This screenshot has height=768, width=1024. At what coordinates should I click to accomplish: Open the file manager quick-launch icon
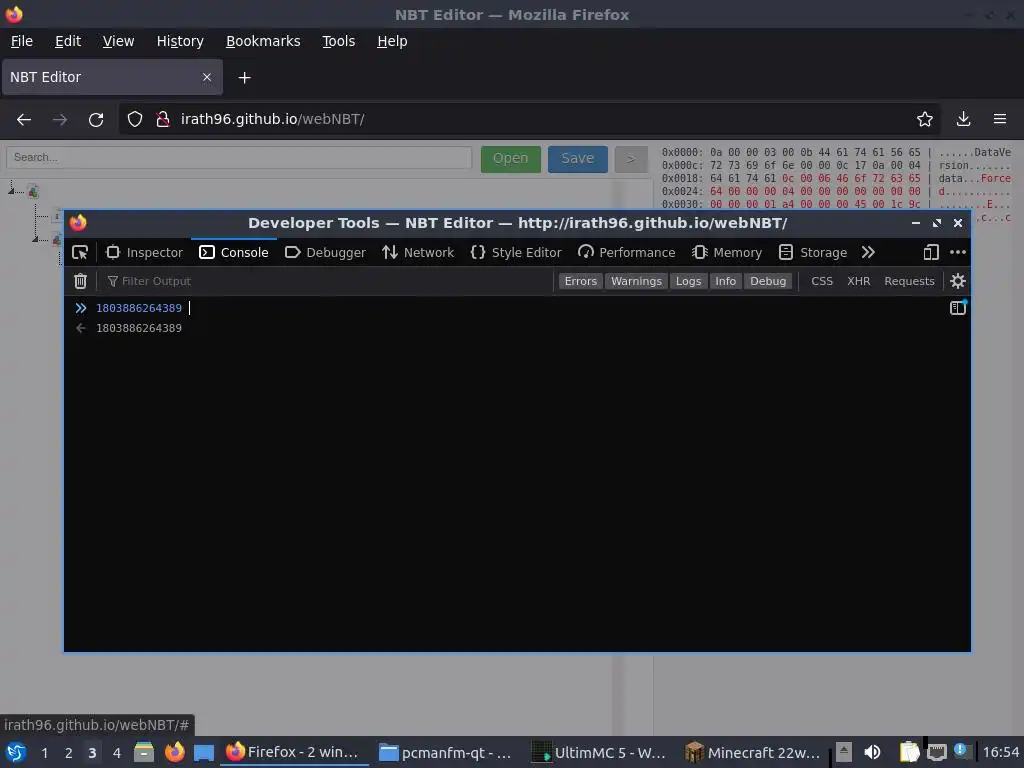(144, 752)
